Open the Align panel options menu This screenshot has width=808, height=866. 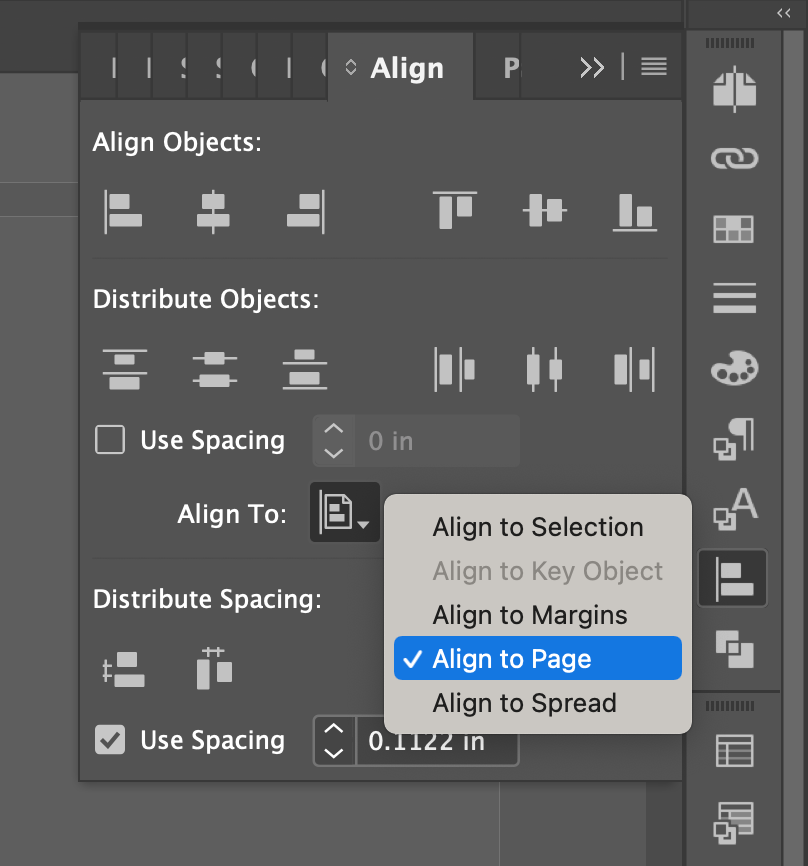coord(654,67)
